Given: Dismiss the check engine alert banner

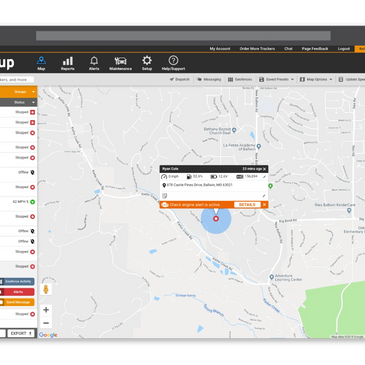Looking at the screenshot, I should (265, 205).
